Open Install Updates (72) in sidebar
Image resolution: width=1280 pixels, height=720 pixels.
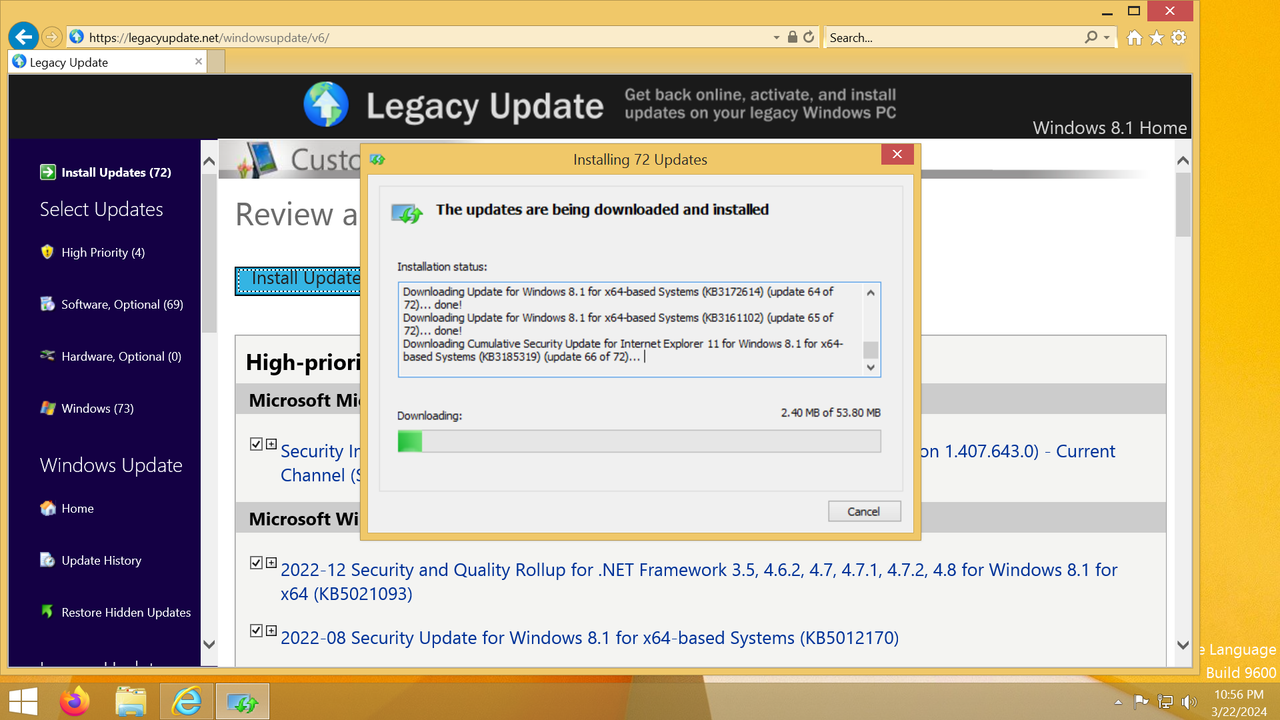(116, 172)
